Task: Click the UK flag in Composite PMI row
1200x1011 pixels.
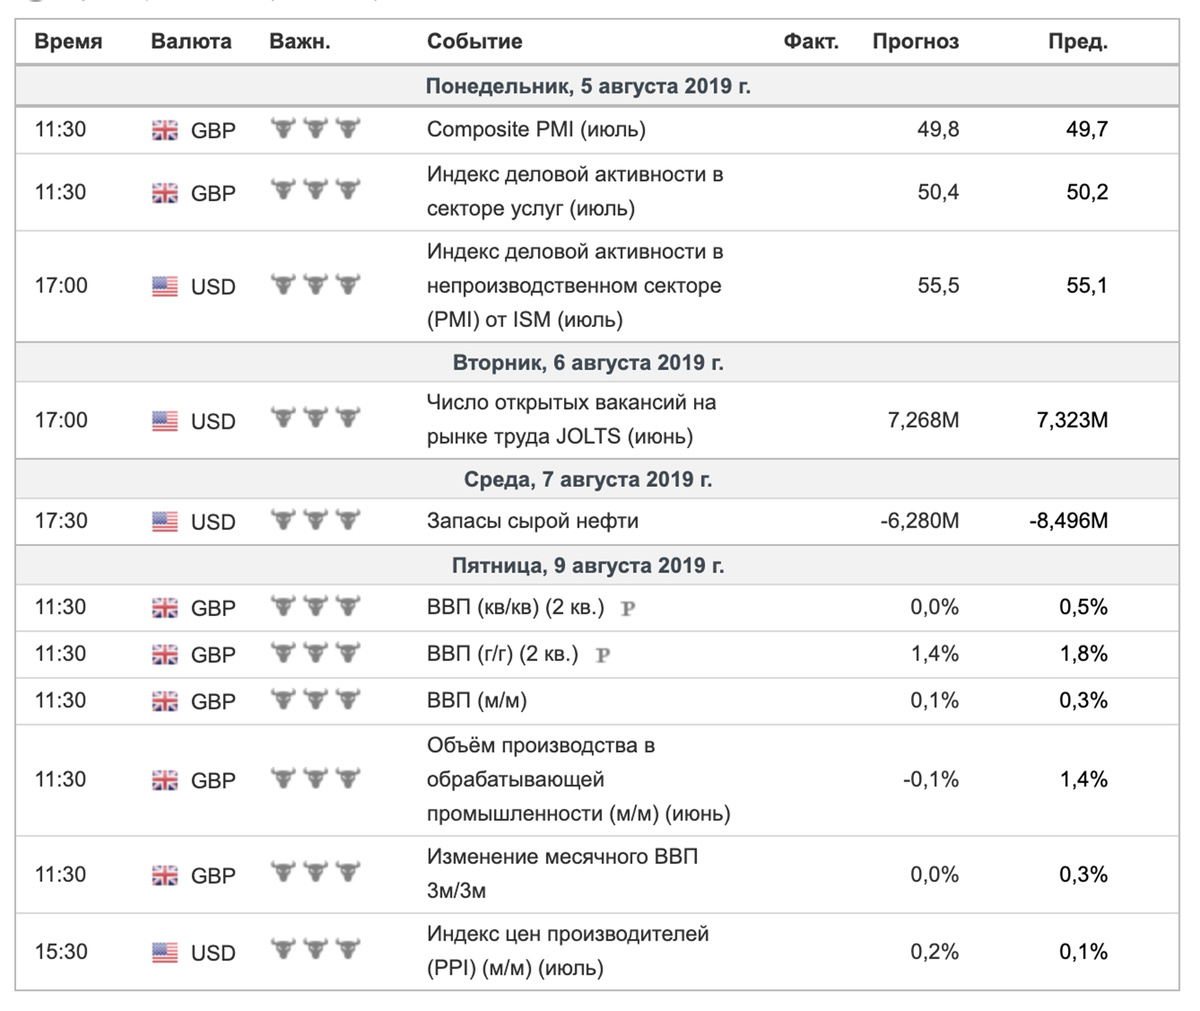Action: coord(165,130)
